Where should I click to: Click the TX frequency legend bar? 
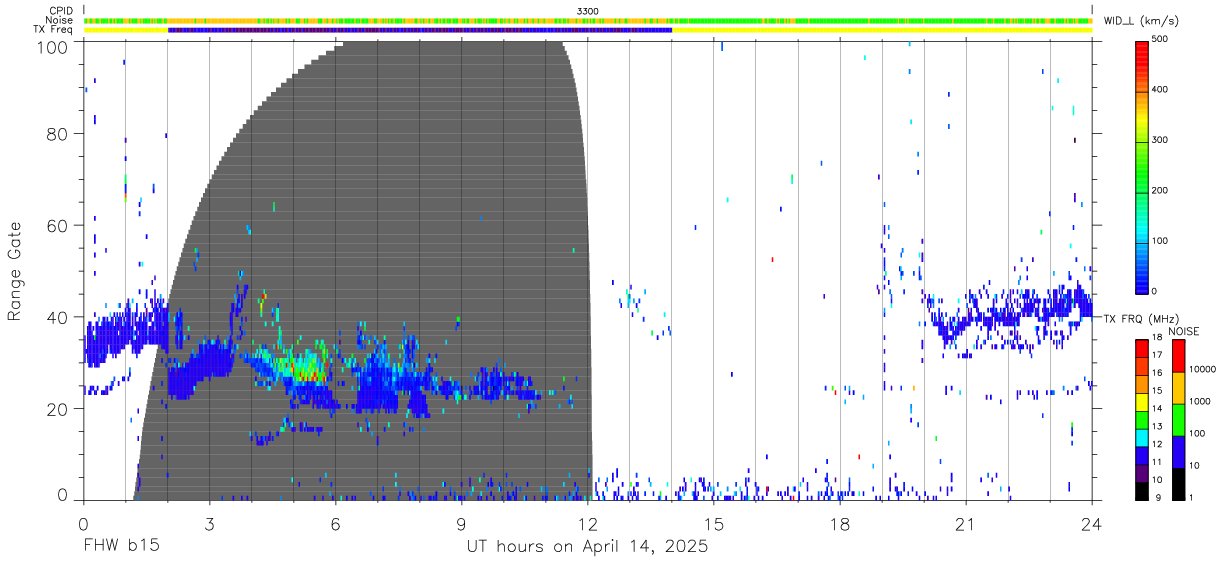pos(1142,419)
